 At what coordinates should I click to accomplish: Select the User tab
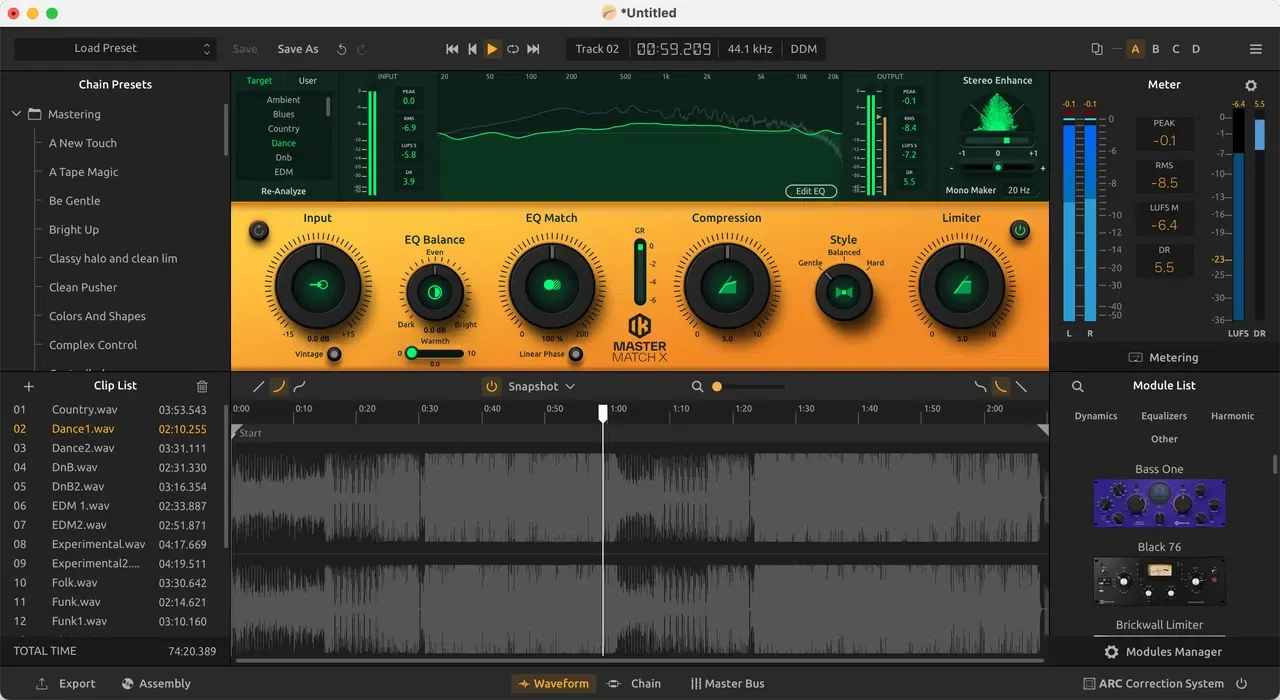point(308,81)
